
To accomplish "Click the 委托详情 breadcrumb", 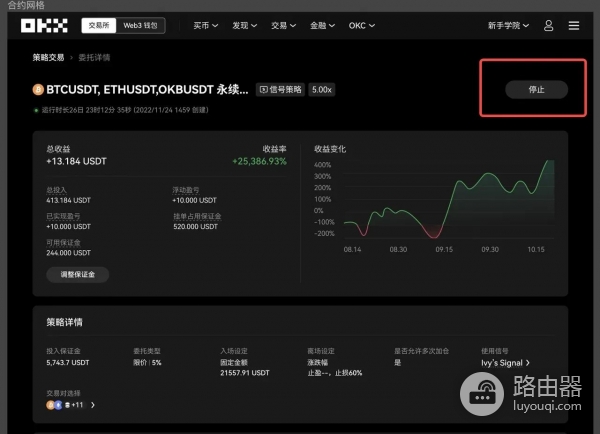I will click(94, 57).
